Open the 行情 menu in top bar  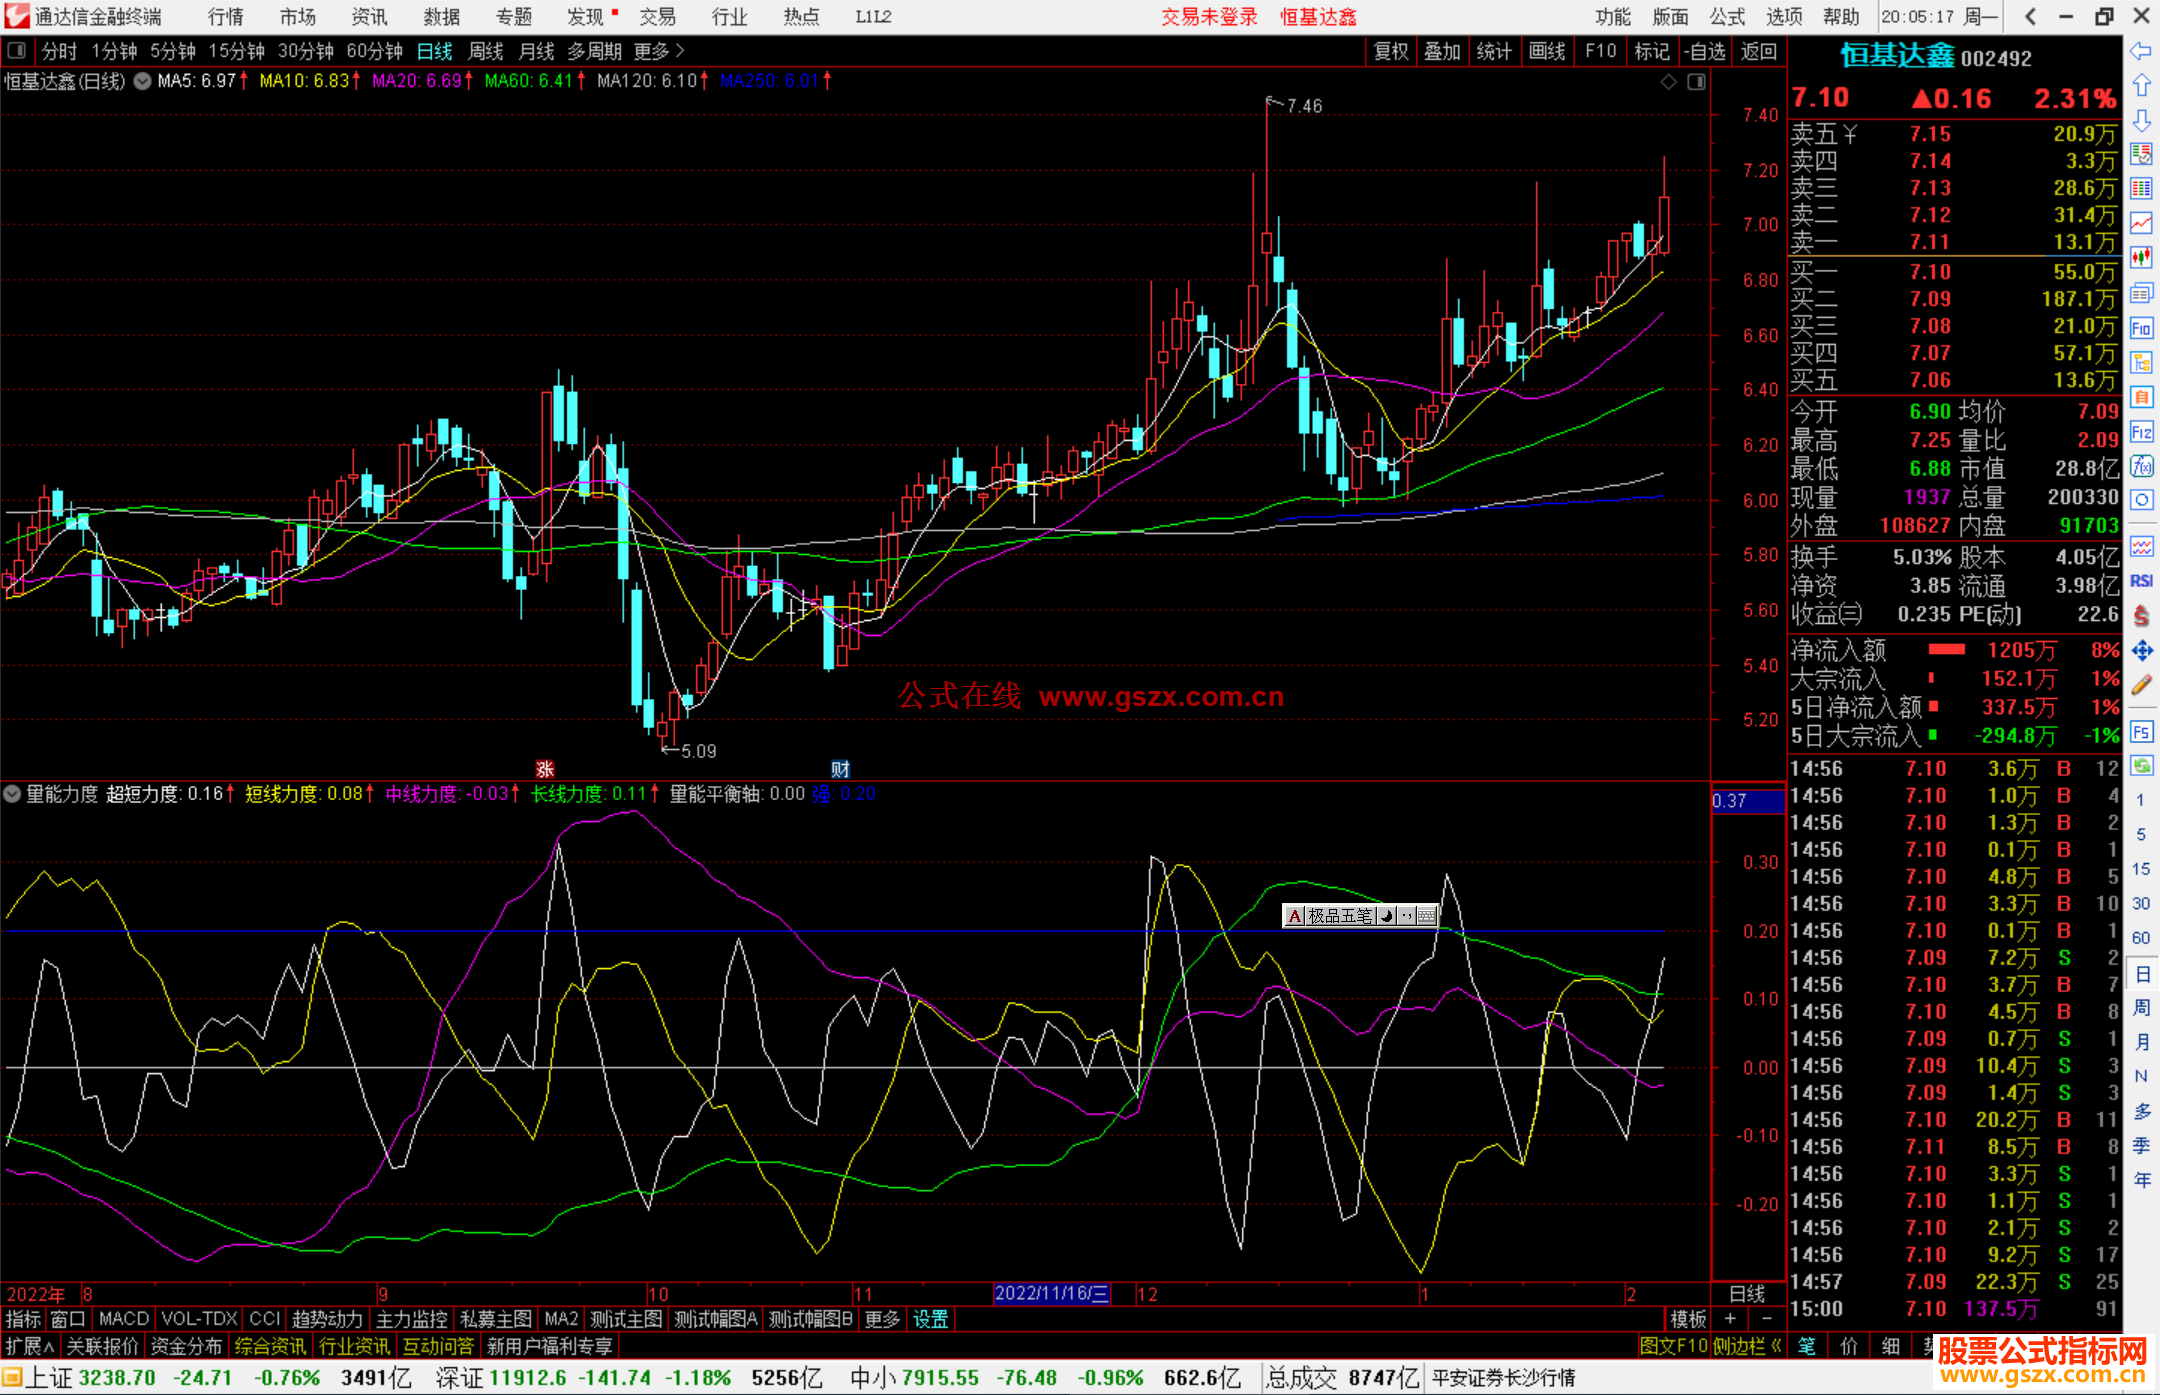pyautogui.click(x=225, y=17)
